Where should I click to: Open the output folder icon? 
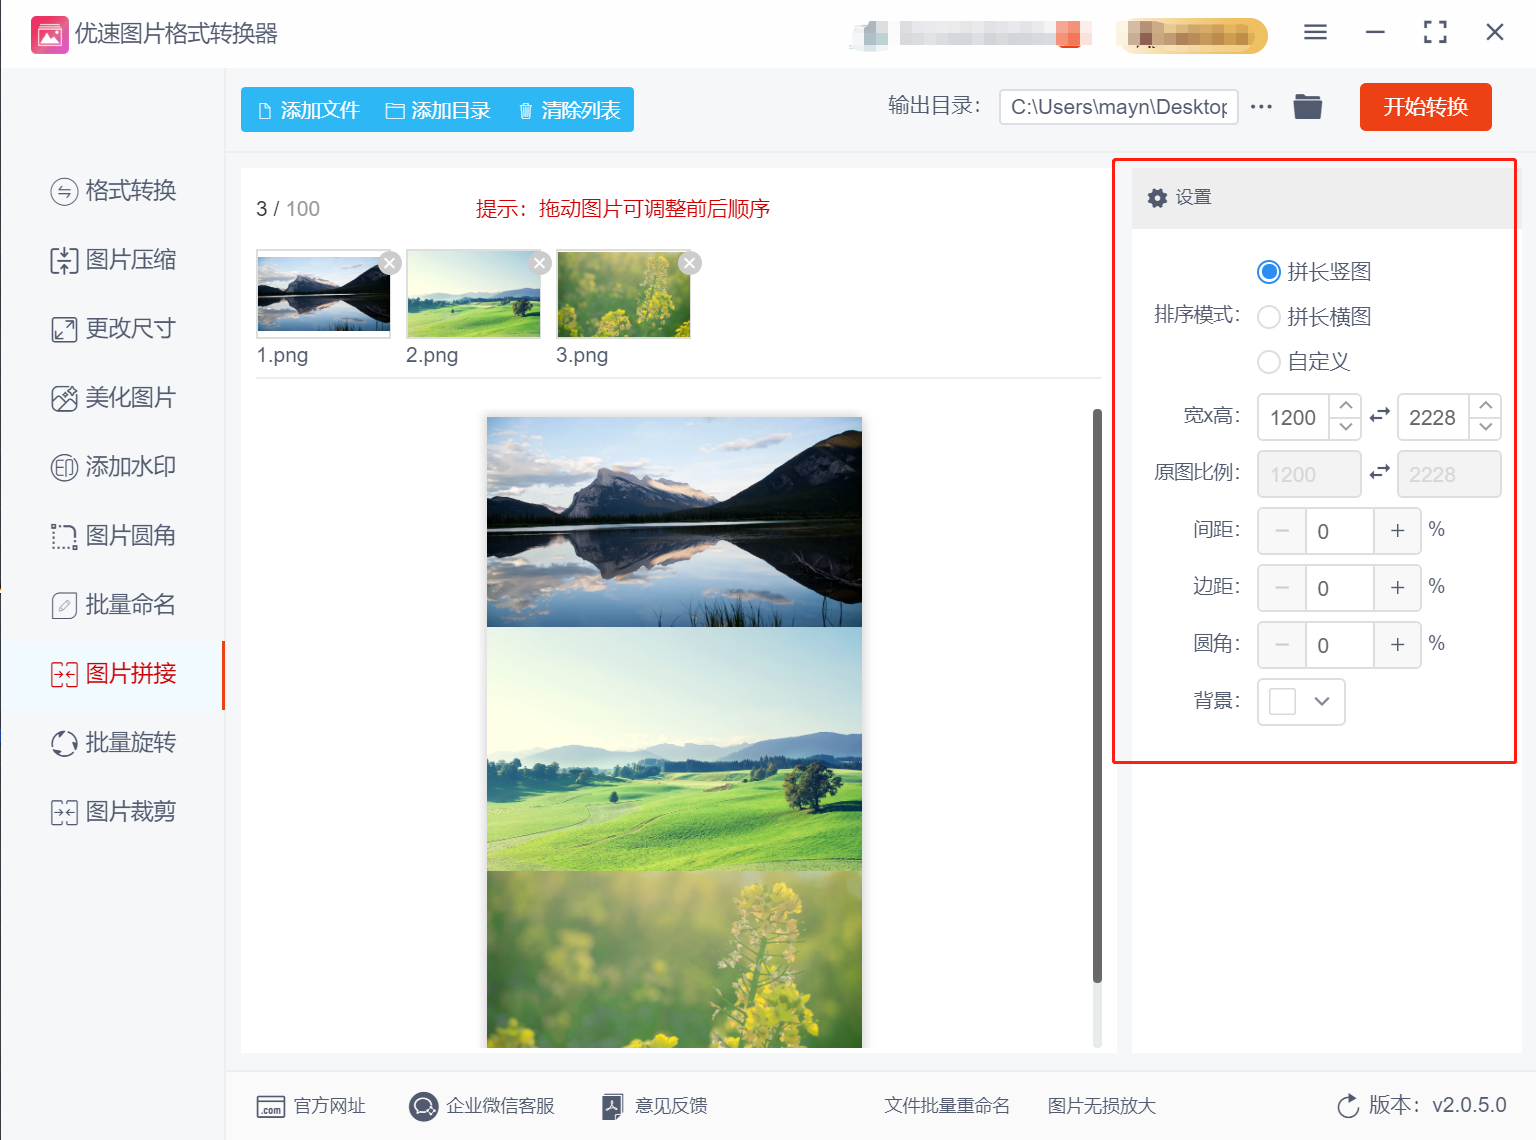click(x=1307, y=107)
